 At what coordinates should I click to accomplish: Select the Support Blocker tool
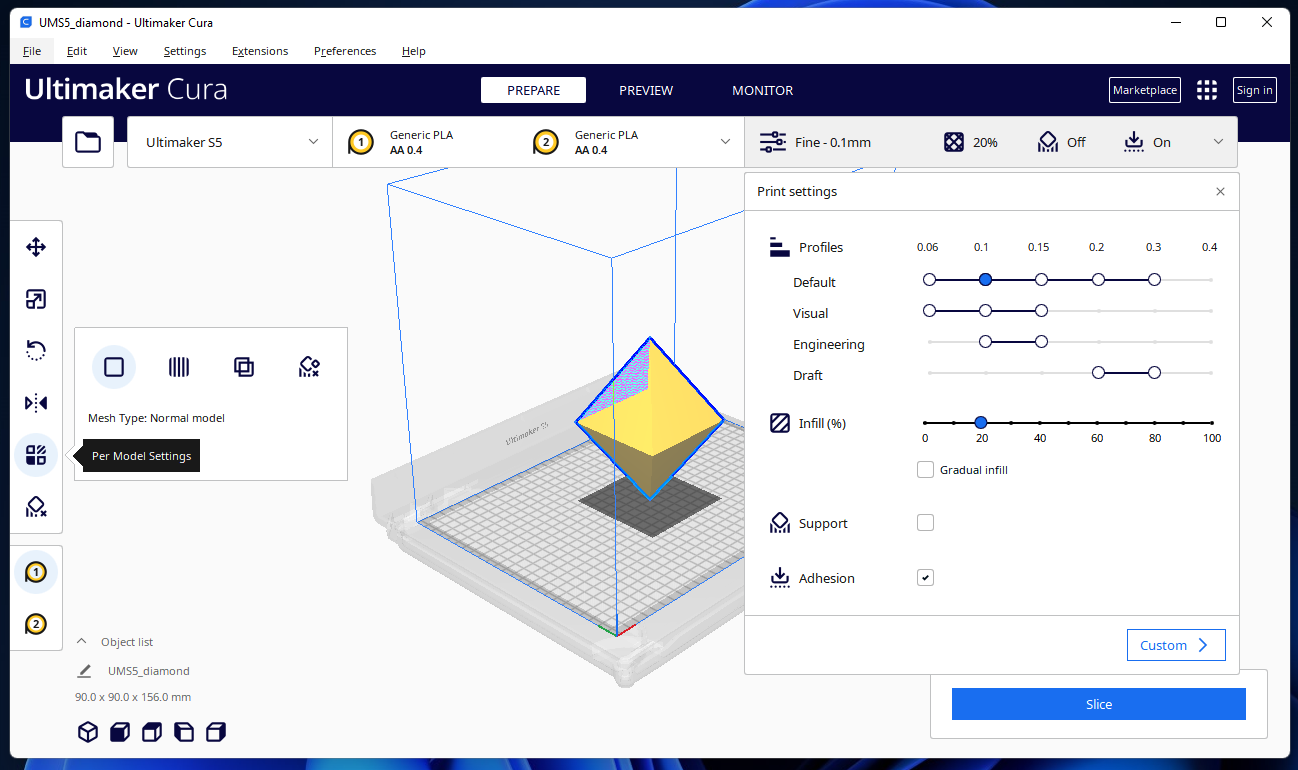coord(36,508)
